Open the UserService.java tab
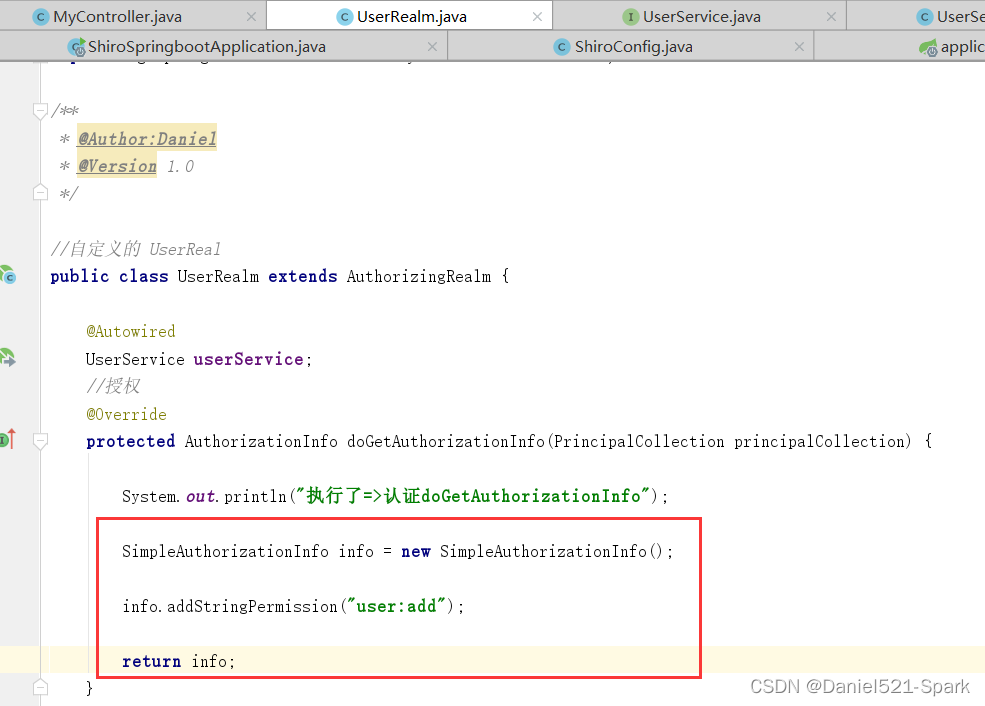The image size is (985, 706). click(700, 16)
